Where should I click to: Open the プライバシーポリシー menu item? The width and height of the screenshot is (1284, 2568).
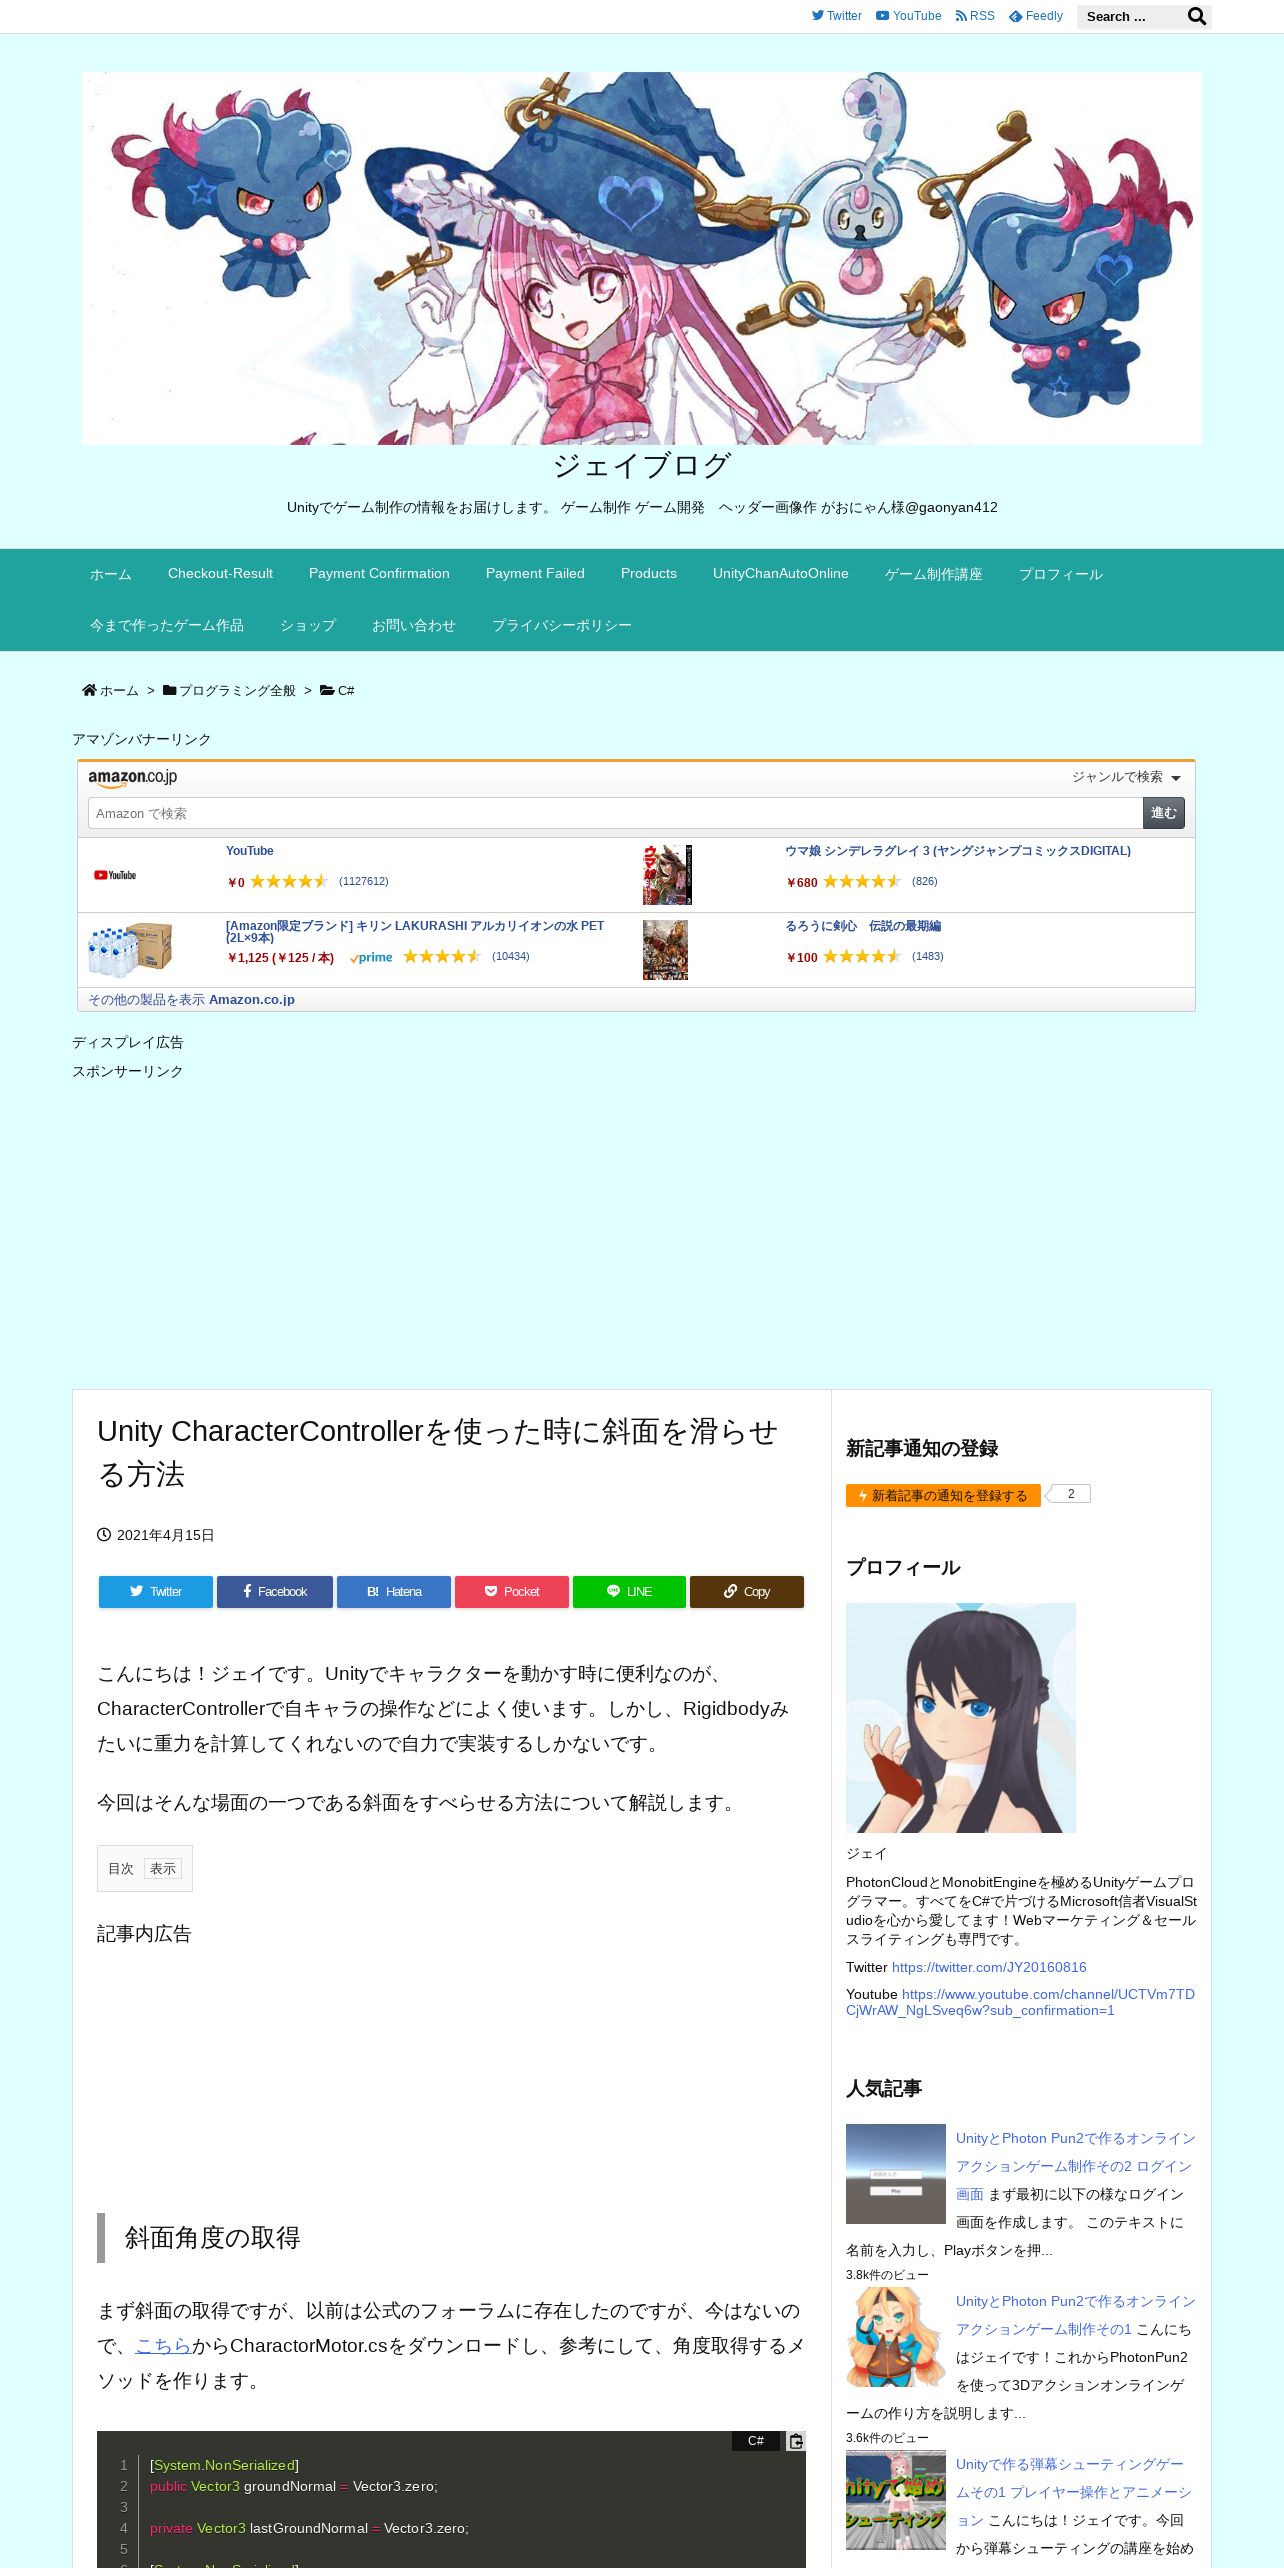[562, 625]
